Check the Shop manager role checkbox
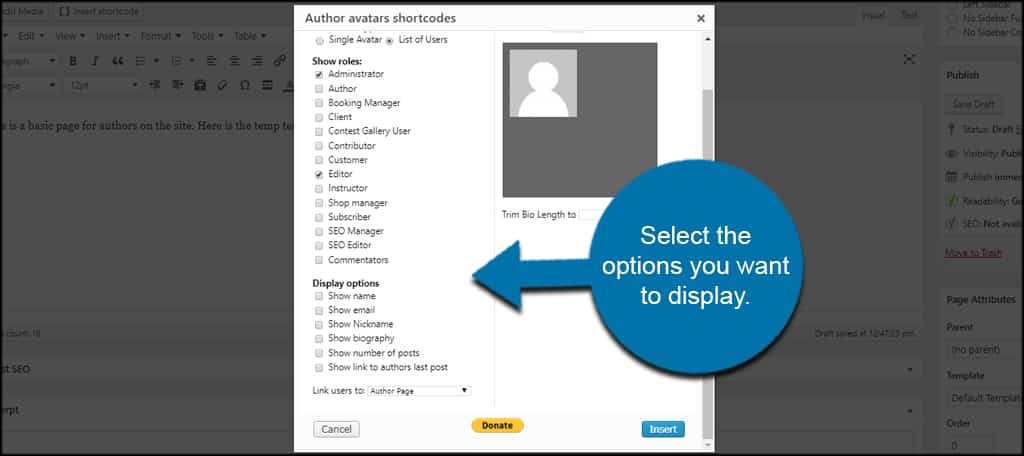Image resolution: width=1024 pixels, height=456 pixels. [x=319, y=203]
